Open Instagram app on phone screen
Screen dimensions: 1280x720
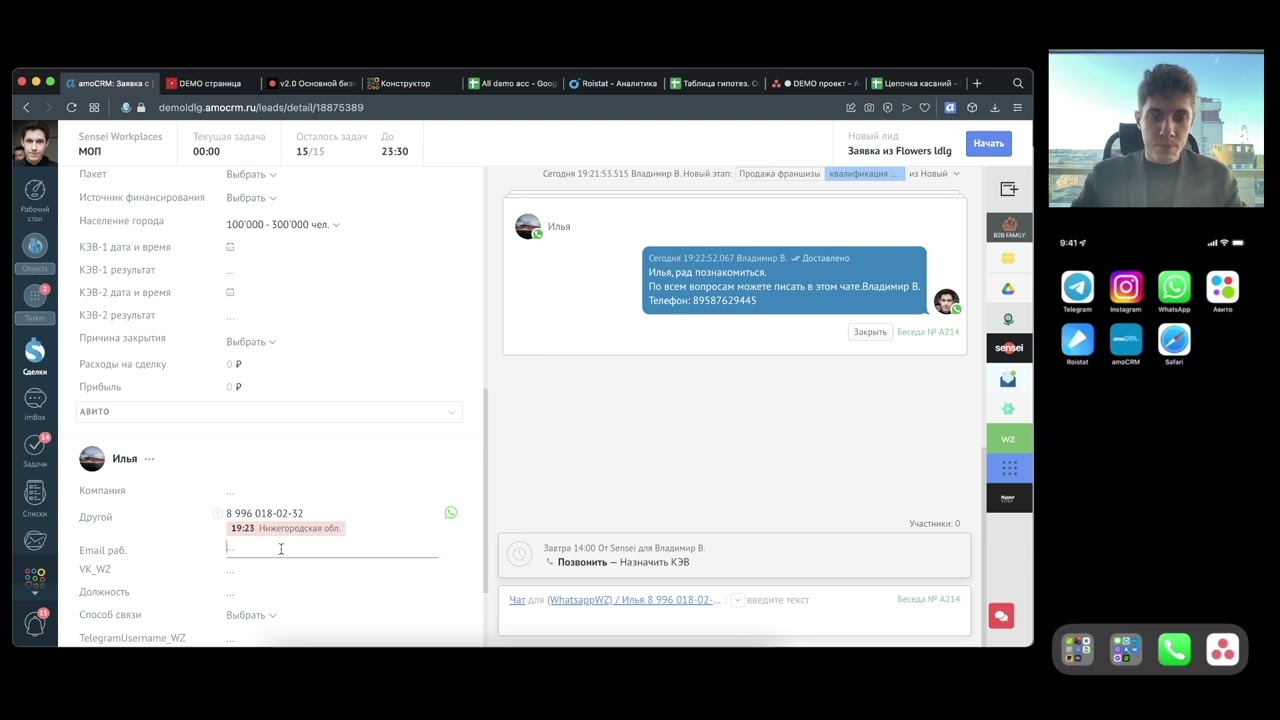(x=1125, y=288)
